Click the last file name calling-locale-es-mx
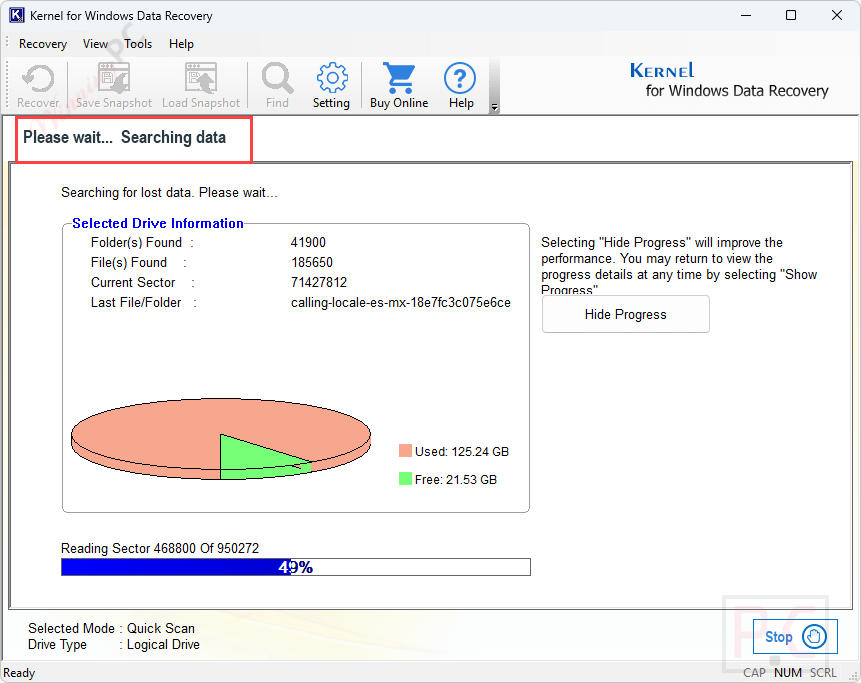This screenshot has height=683, width=861. [x=401, y=303]
